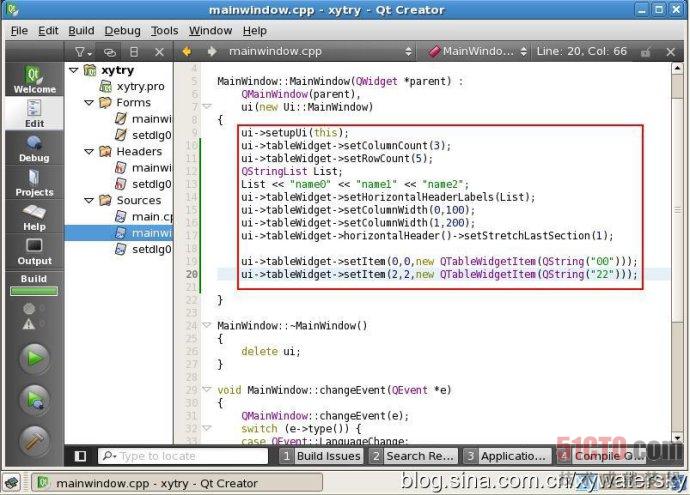
Task: Fold the destructor at line 24
Action: [207, 325]
